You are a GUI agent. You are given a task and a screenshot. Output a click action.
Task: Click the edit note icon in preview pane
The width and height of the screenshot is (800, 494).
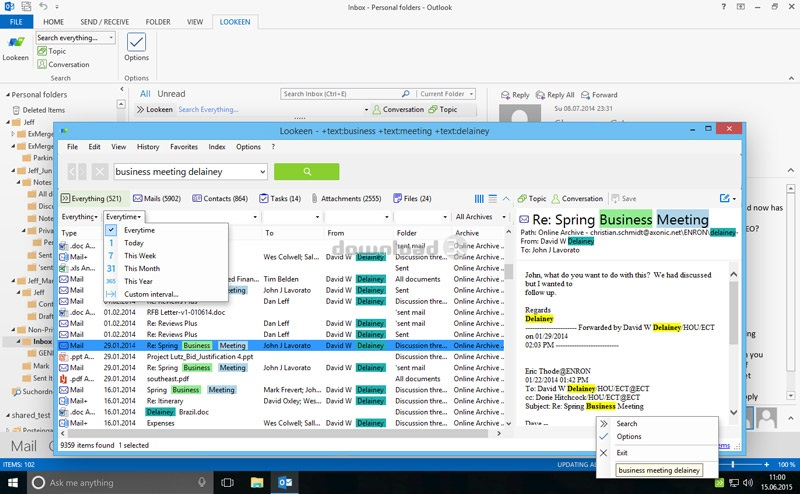click(724, 198)
